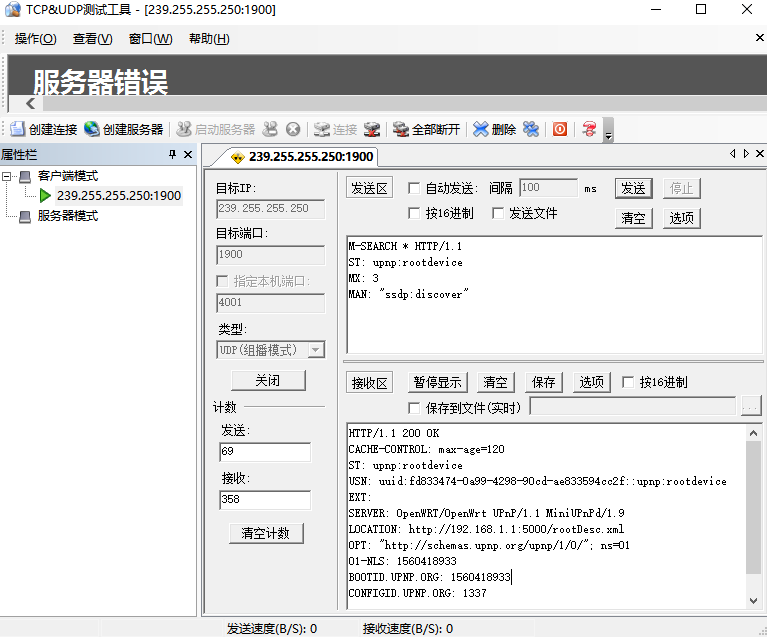The image size is (767, 637).
Task: Click the 接收 count field
Action: click(265, 500)
